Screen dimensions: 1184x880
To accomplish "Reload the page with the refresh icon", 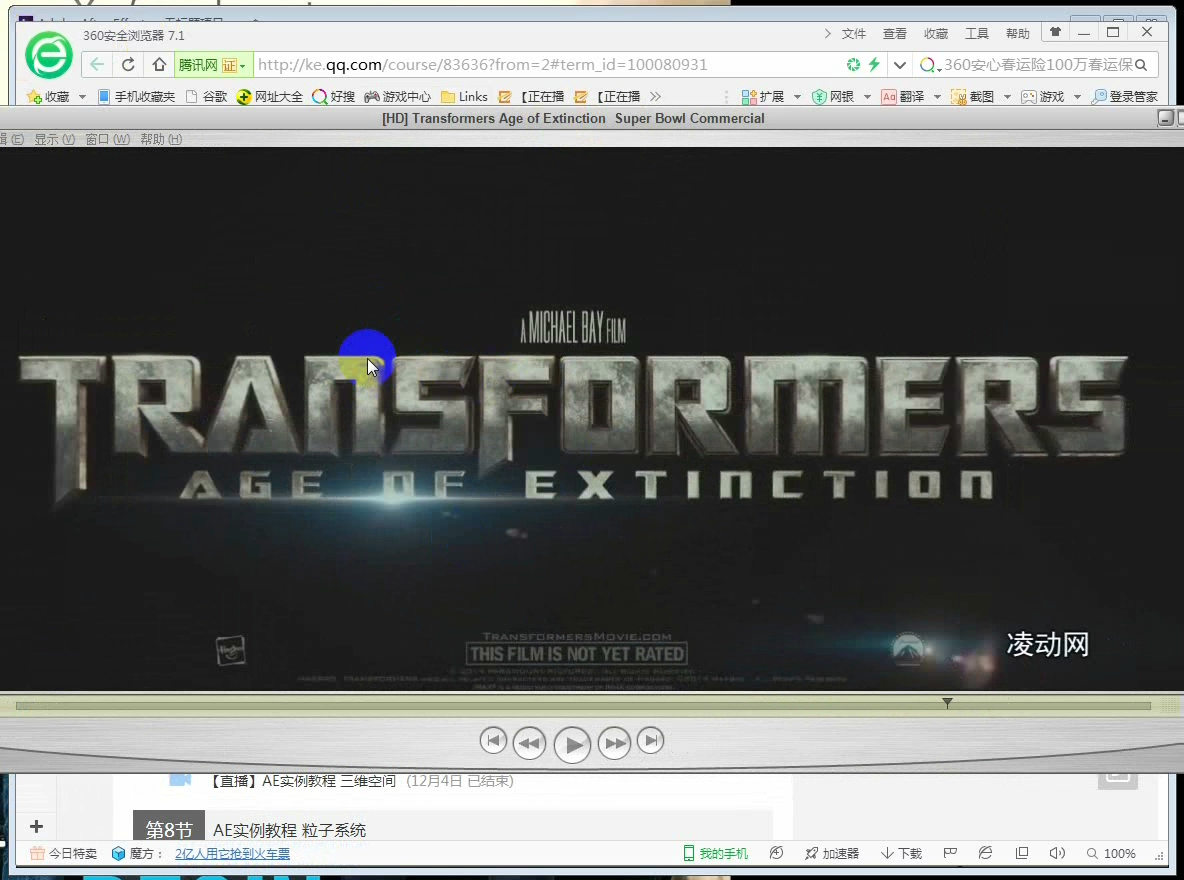I will pyautogui.click(x=128, y=65).
